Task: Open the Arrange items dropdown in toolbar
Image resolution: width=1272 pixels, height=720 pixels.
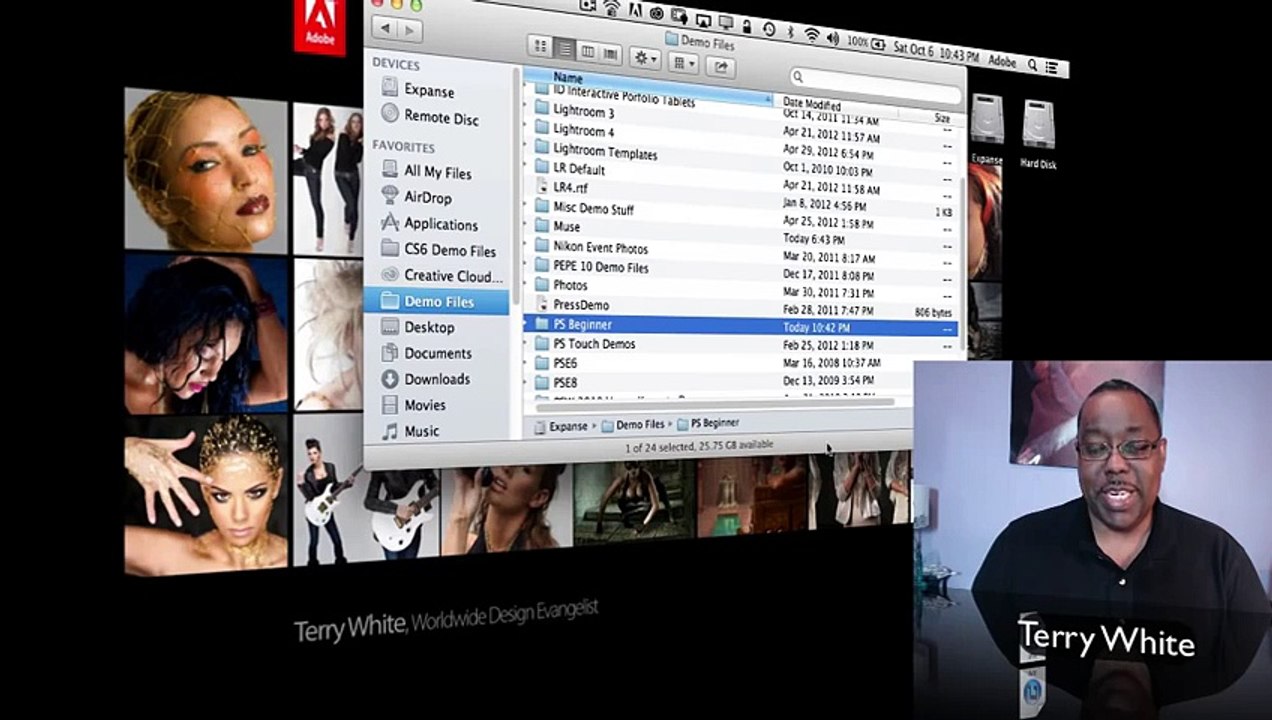Action: tap(683, 63)
